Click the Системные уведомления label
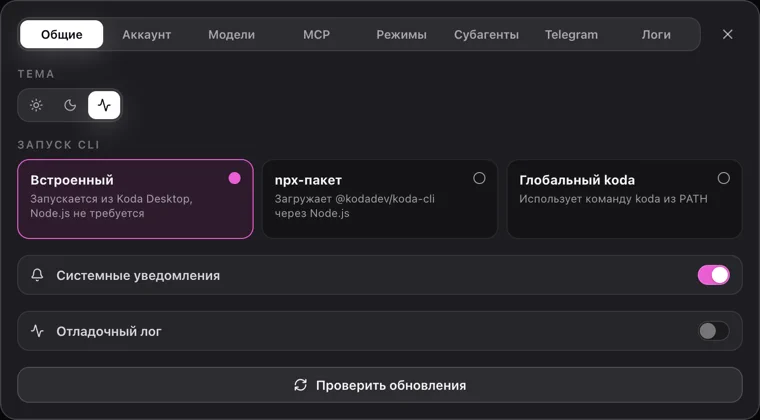Viewport: 760px width, 420px height. point(138,276)
